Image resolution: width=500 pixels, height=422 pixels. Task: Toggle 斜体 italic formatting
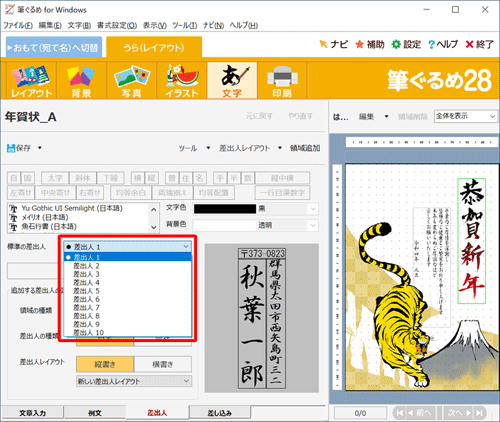(x=83, y=178)
